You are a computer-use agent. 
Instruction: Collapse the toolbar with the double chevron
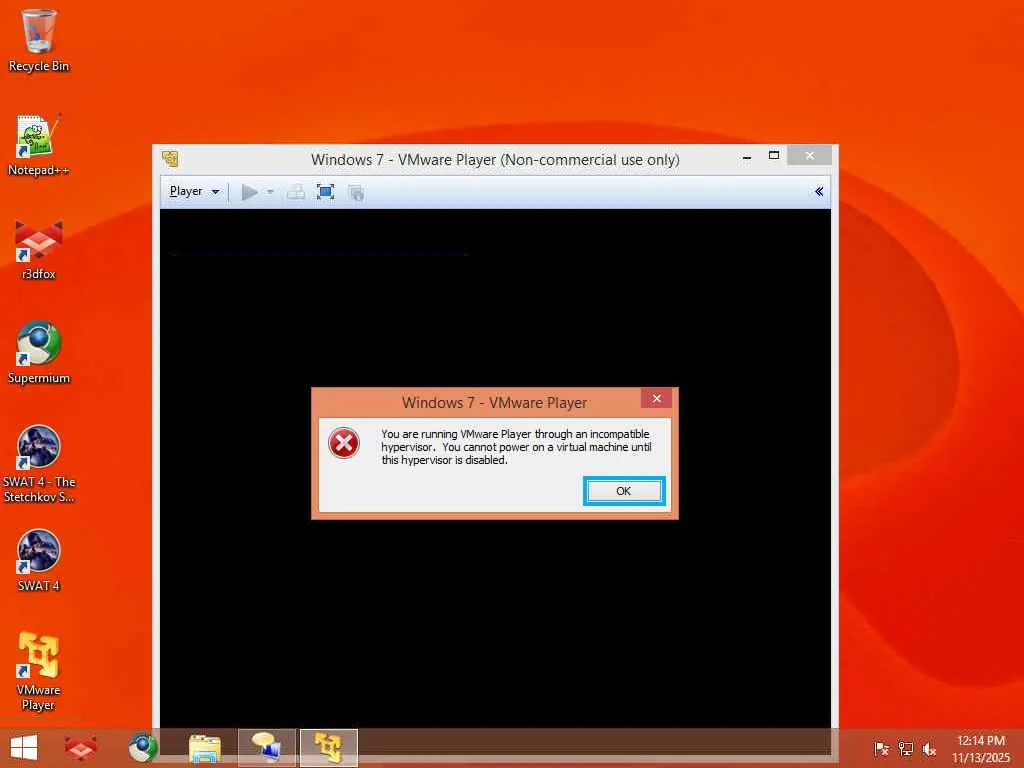819,191
